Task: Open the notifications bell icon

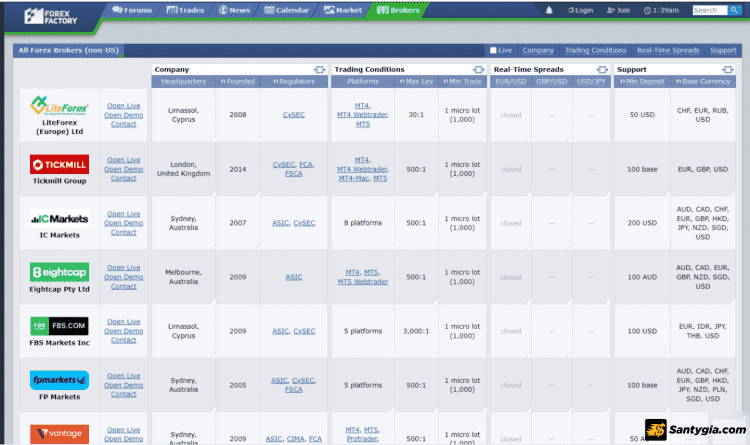Action: [549, 10]
